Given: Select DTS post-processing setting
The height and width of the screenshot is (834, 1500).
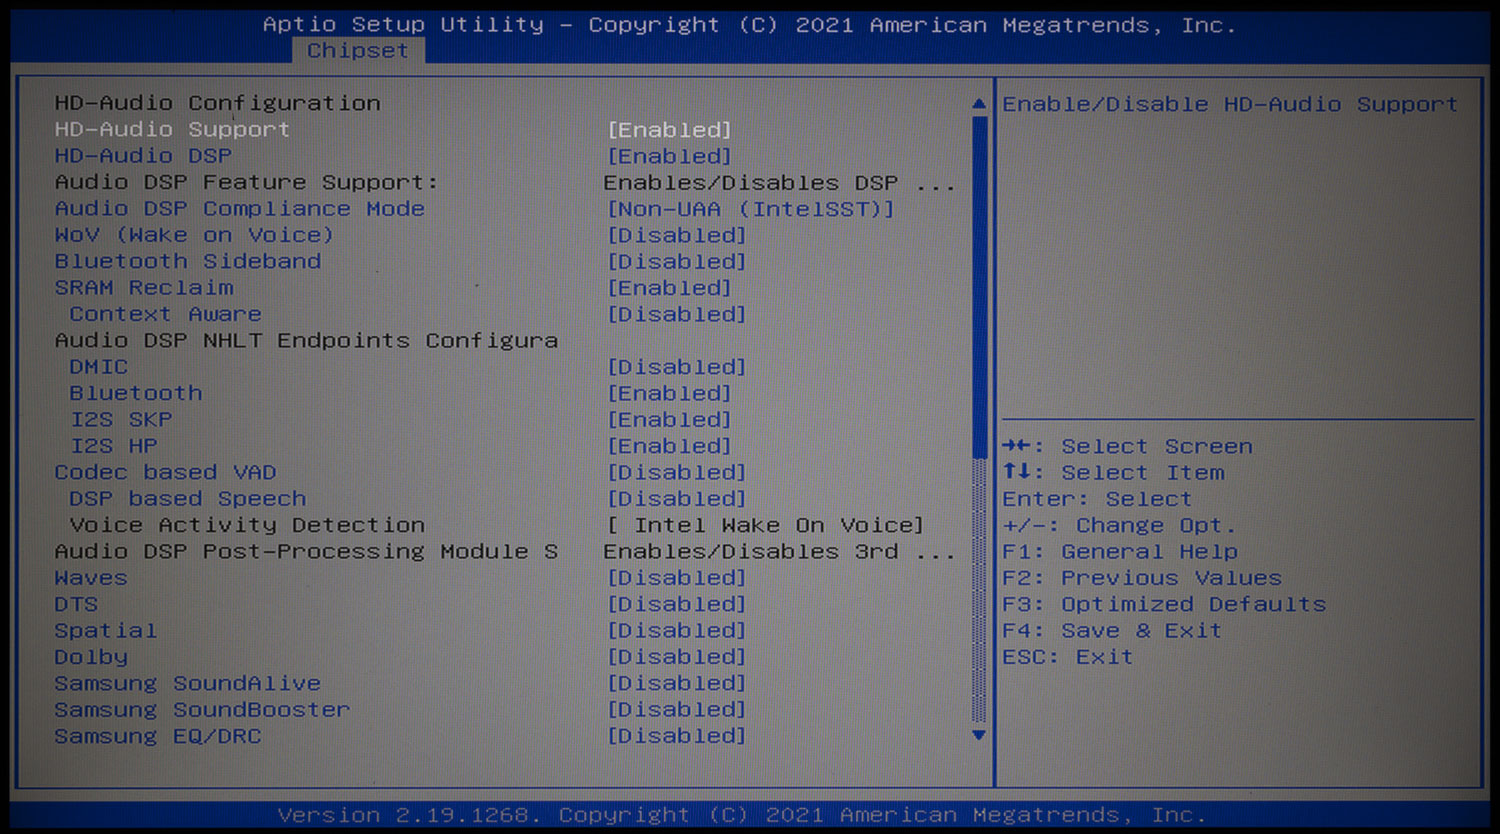Looking at the screenshot, I should point(76,604).
